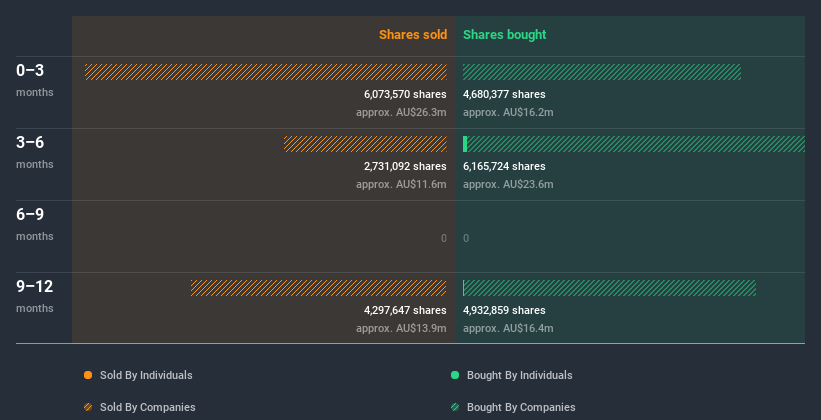
Task: Select the Bought By Companies legend label
Action: pyautogui.click(x=521, y=407)
